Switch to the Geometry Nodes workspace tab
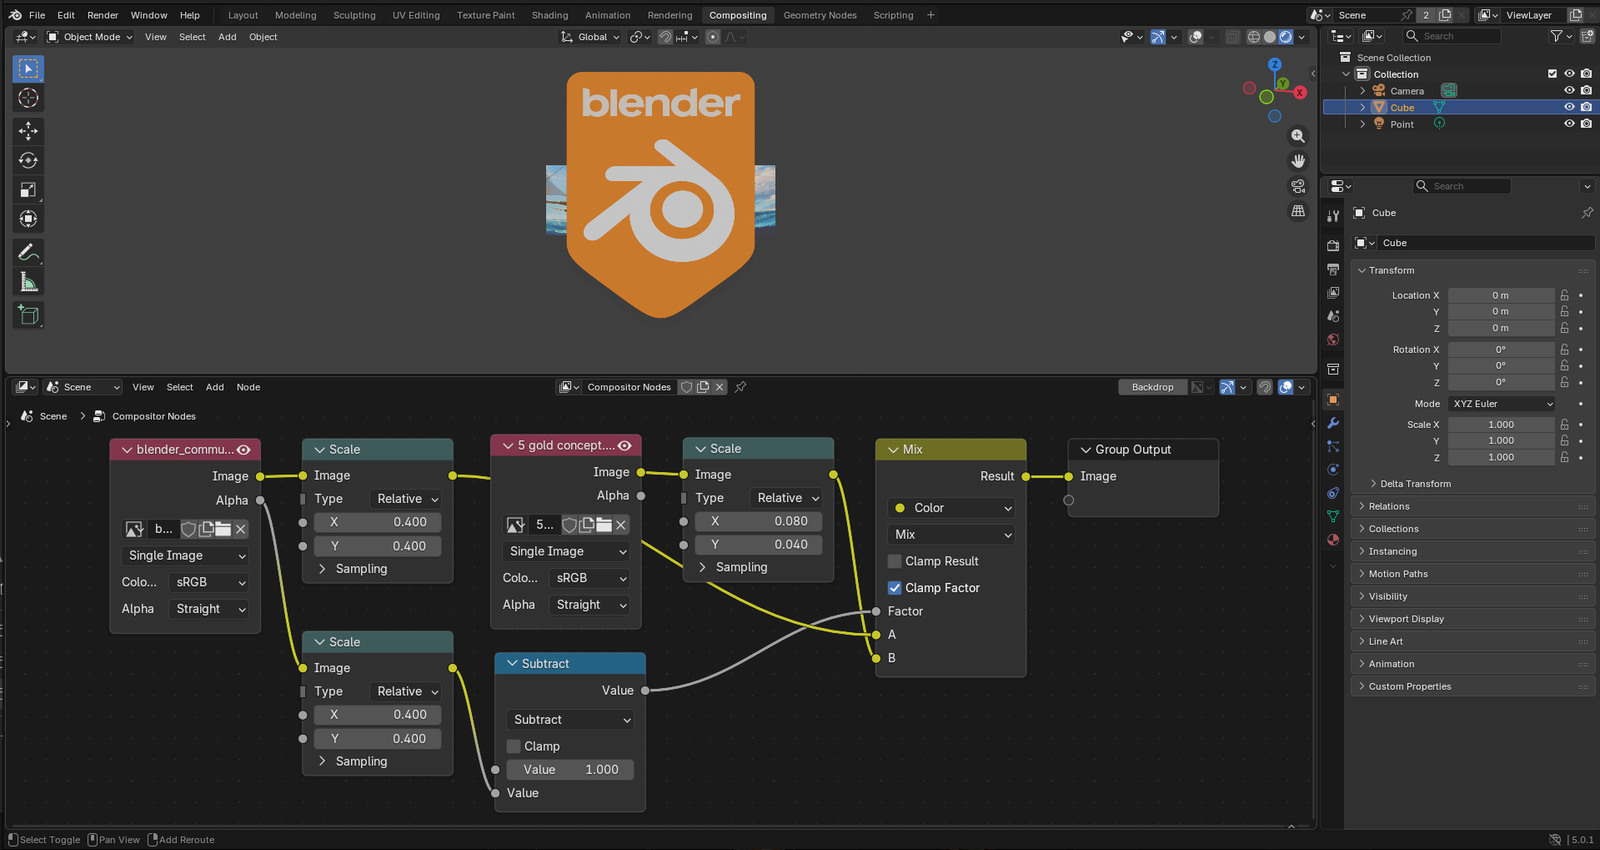This screenshot has height=850, width=1600. point(820,15)
